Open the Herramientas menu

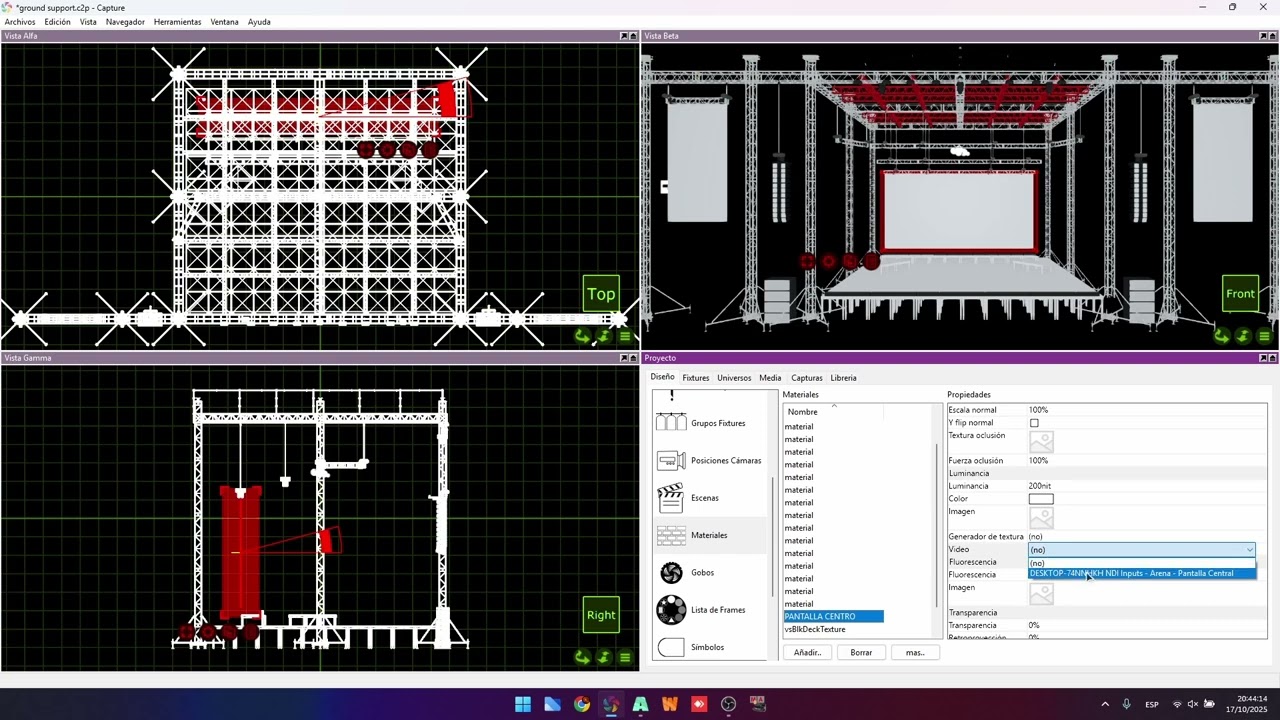click(x=177, y=22)
